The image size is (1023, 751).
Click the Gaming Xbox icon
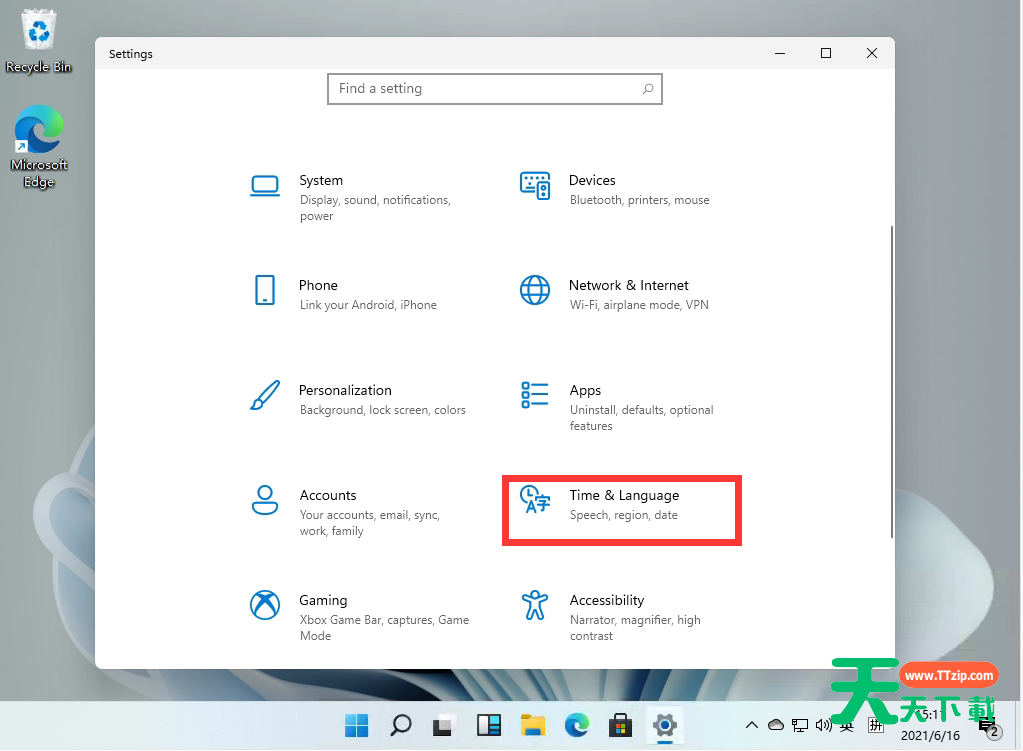coord(265,605)
